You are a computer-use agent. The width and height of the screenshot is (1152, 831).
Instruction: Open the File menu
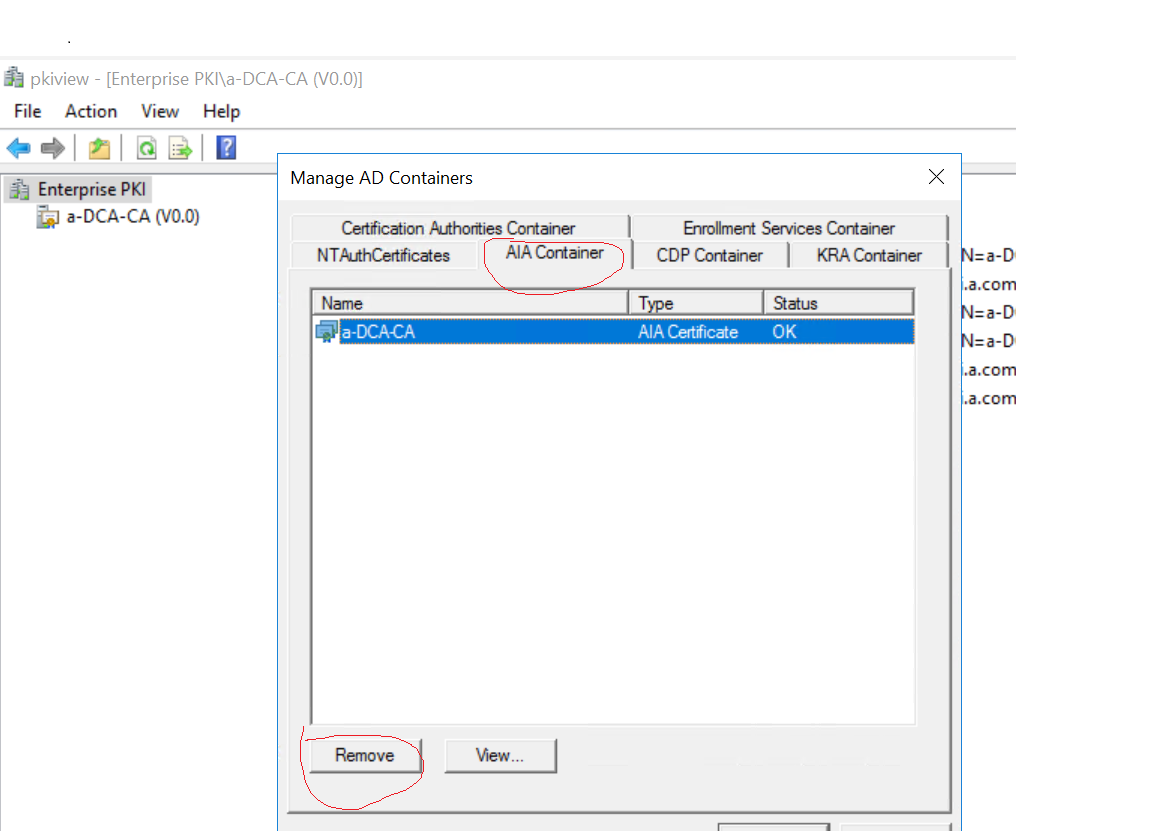[x=27, y=111]
